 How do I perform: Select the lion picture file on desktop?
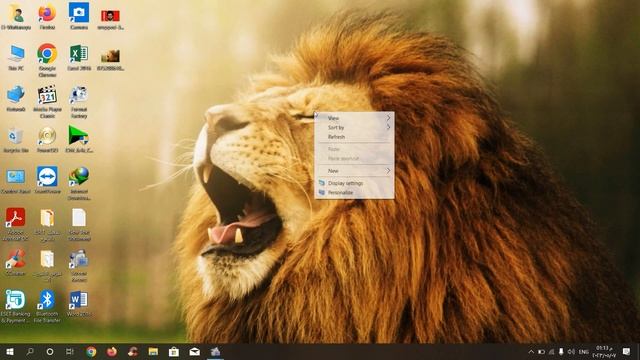(x=110, y=59)
